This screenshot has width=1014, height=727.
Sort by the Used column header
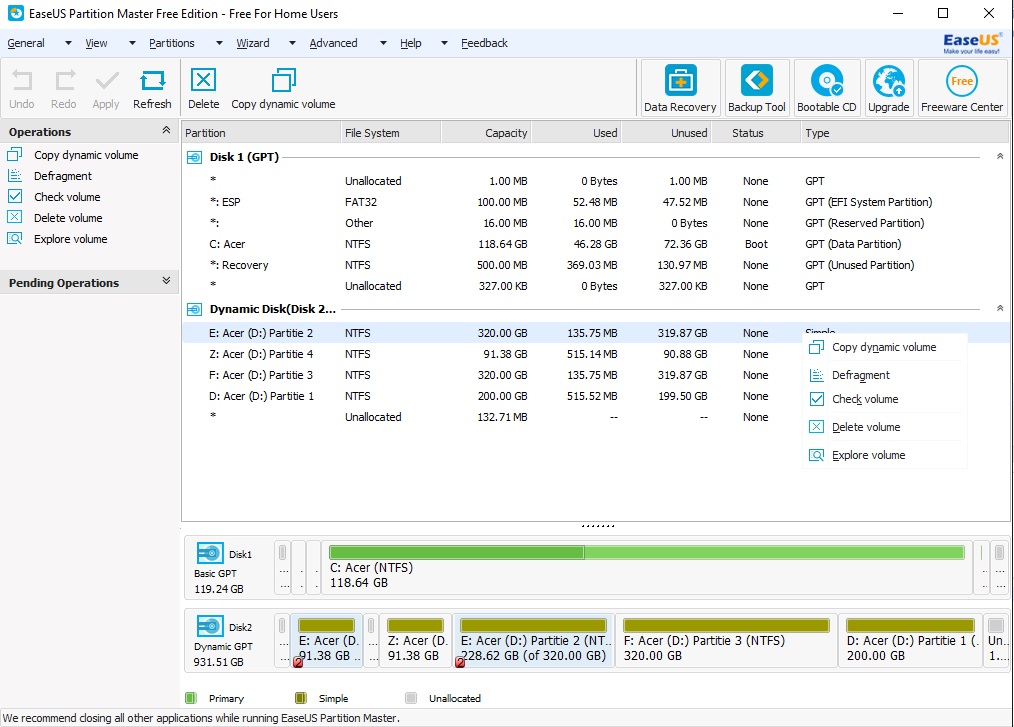coord(576,133)
